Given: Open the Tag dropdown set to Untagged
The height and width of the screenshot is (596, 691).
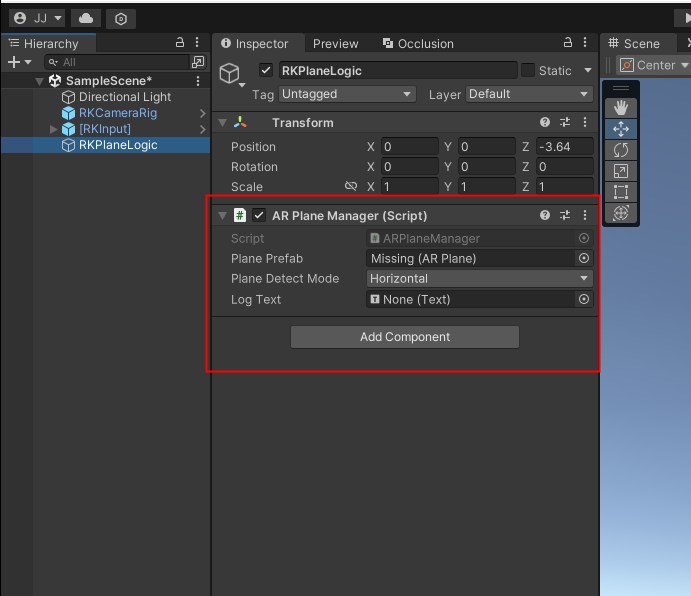Looking at the screenshot, I should point(346,94).
